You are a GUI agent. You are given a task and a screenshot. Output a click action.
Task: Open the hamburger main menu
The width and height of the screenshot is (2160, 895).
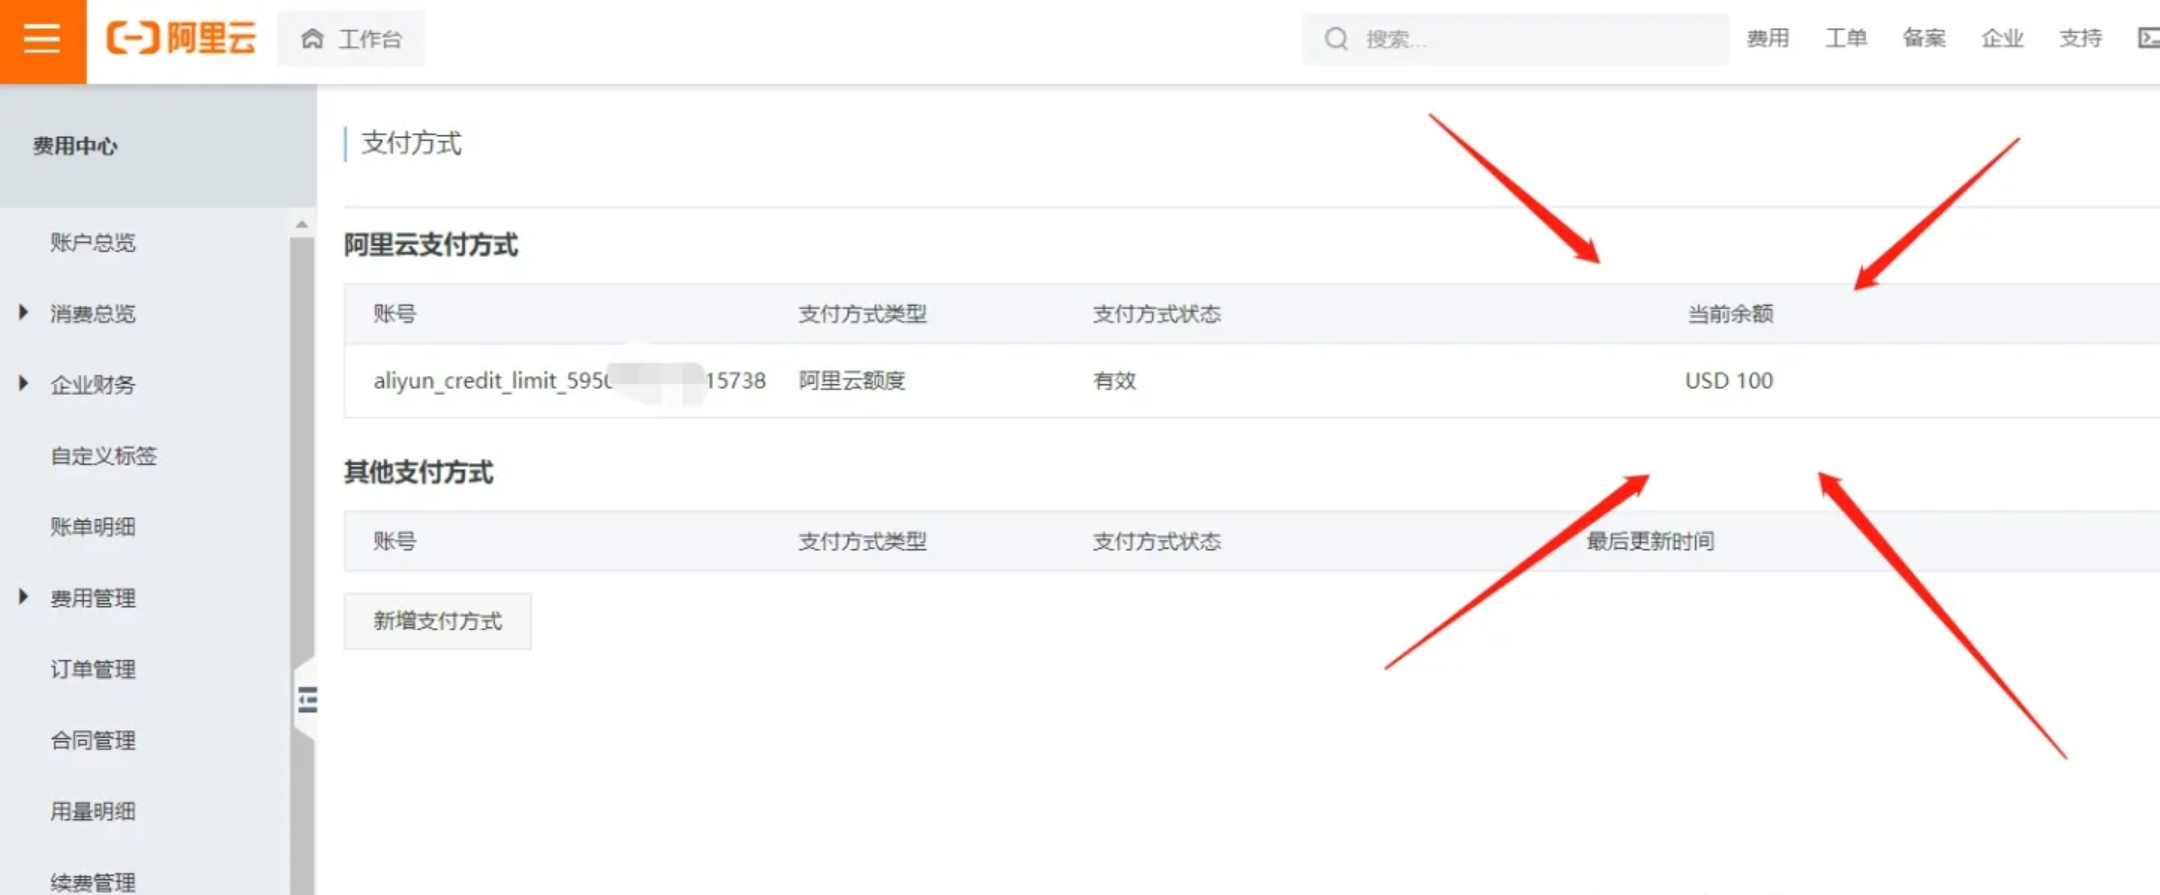pos(42,40)
